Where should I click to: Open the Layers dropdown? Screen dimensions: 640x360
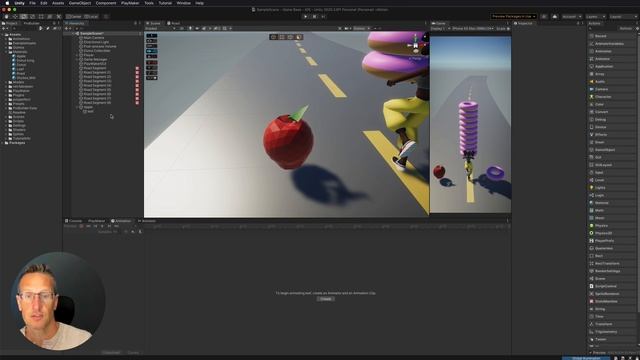(596, 17)
